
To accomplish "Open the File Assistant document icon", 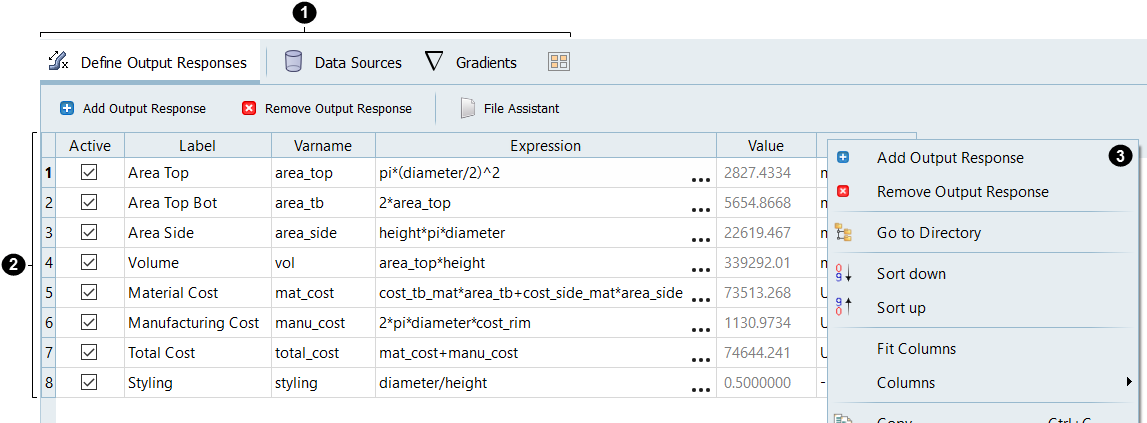I will pos(467,108).
